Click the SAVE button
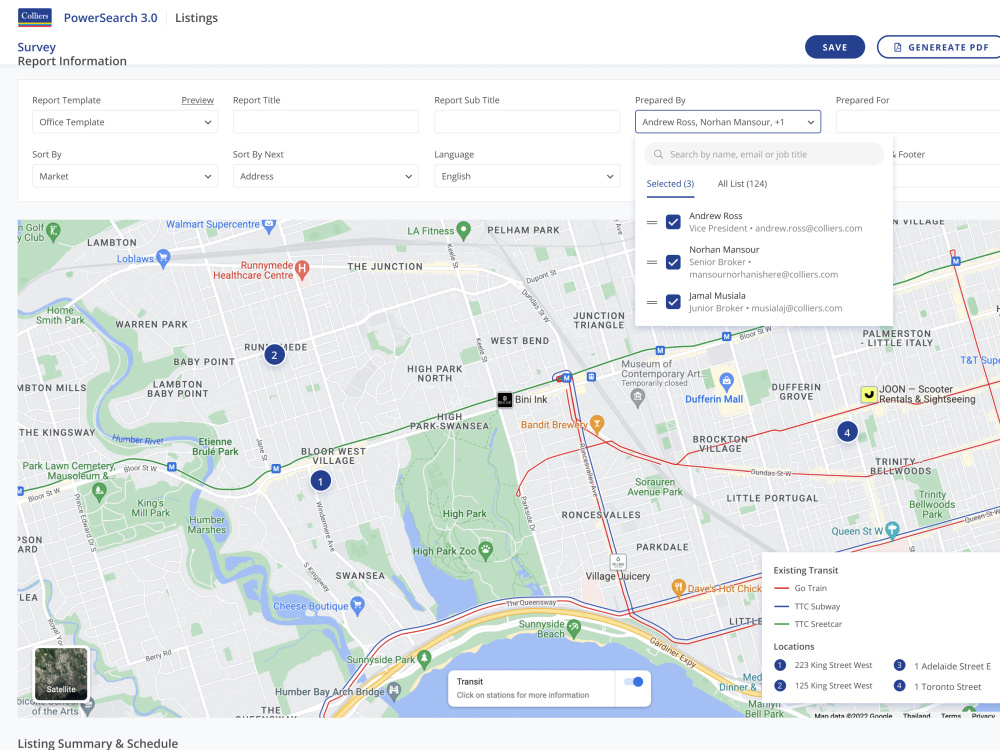The height and width of the screenshot is (750, 1000). tap(835, 47)
